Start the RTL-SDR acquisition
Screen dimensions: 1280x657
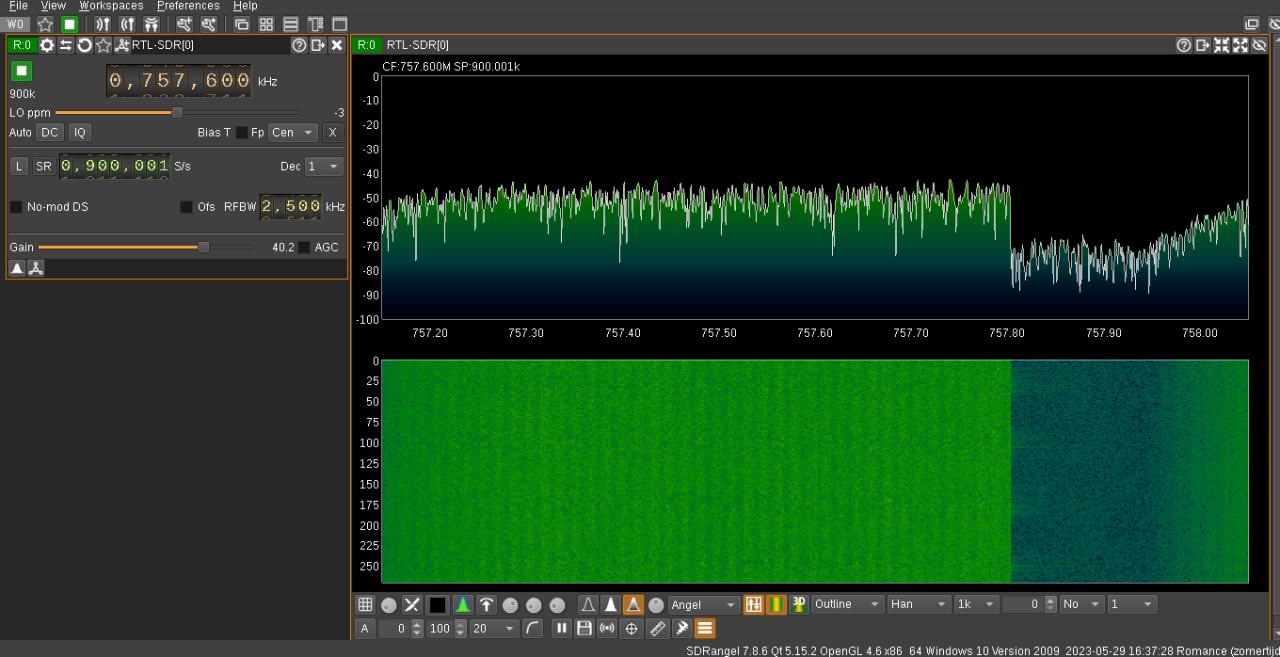21,70
